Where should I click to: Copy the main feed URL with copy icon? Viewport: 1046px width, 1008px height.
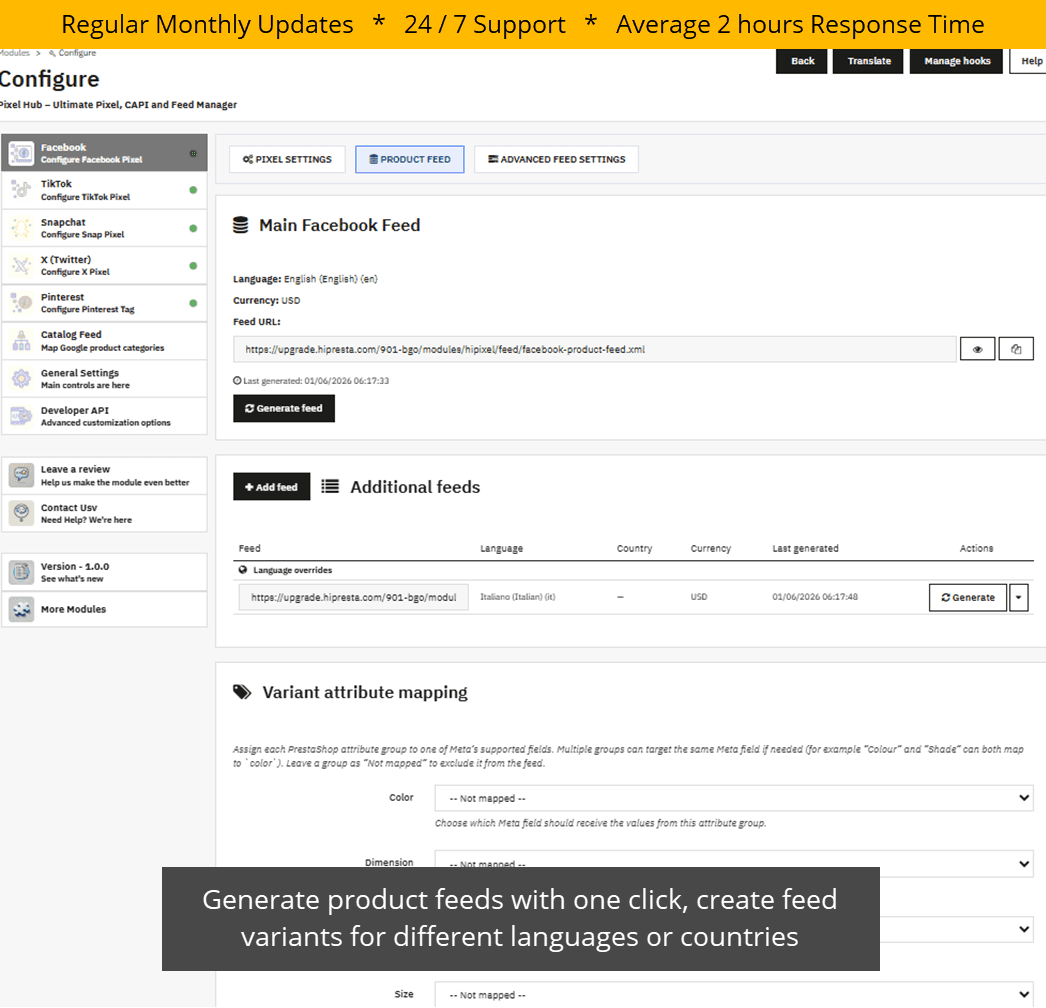(x=1016, y=349)
